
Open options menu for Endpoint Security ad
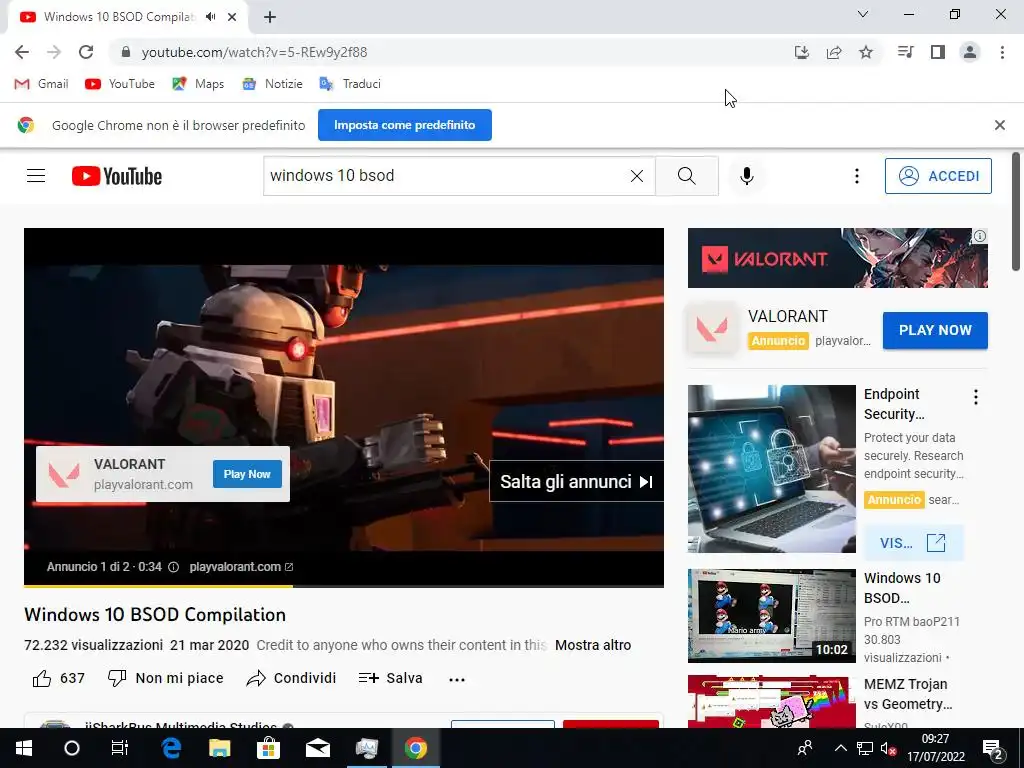coord(976,397)
